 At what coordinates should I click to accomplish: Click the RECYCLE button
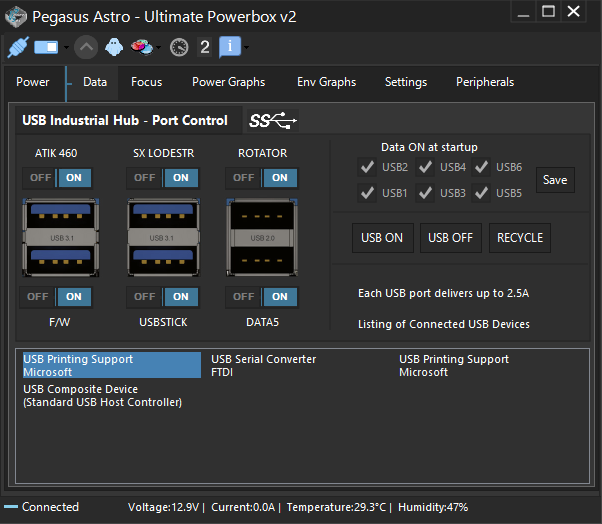(x=520, y=238)
